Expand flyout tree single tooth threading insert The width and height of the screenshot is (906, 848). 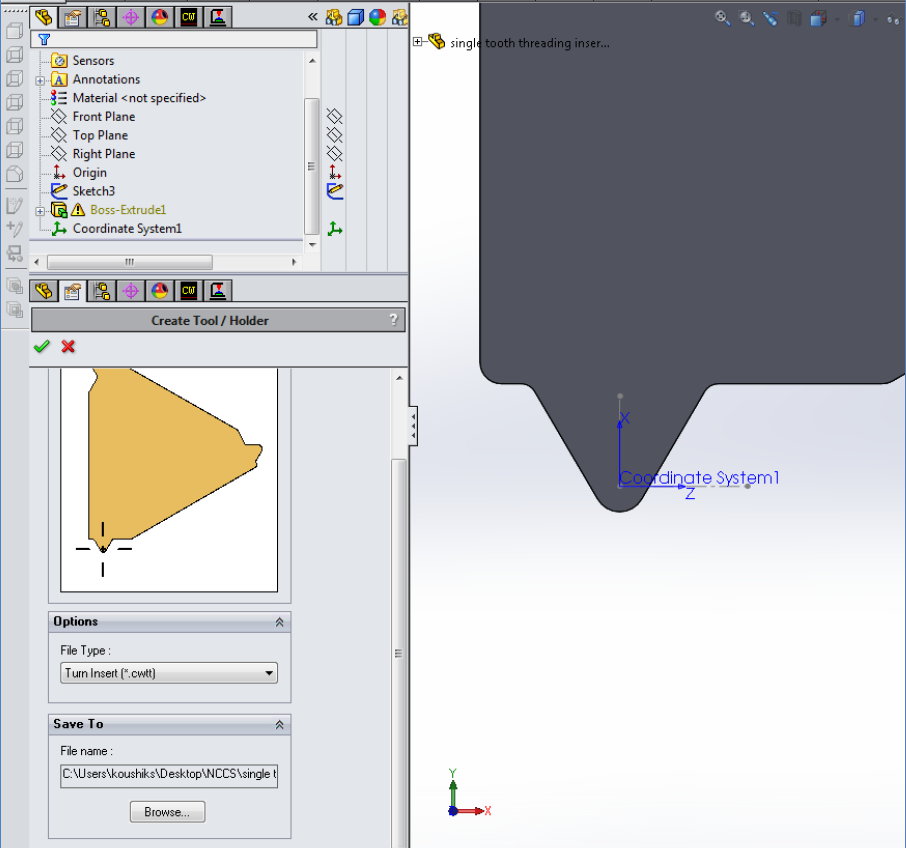(418, 42)
